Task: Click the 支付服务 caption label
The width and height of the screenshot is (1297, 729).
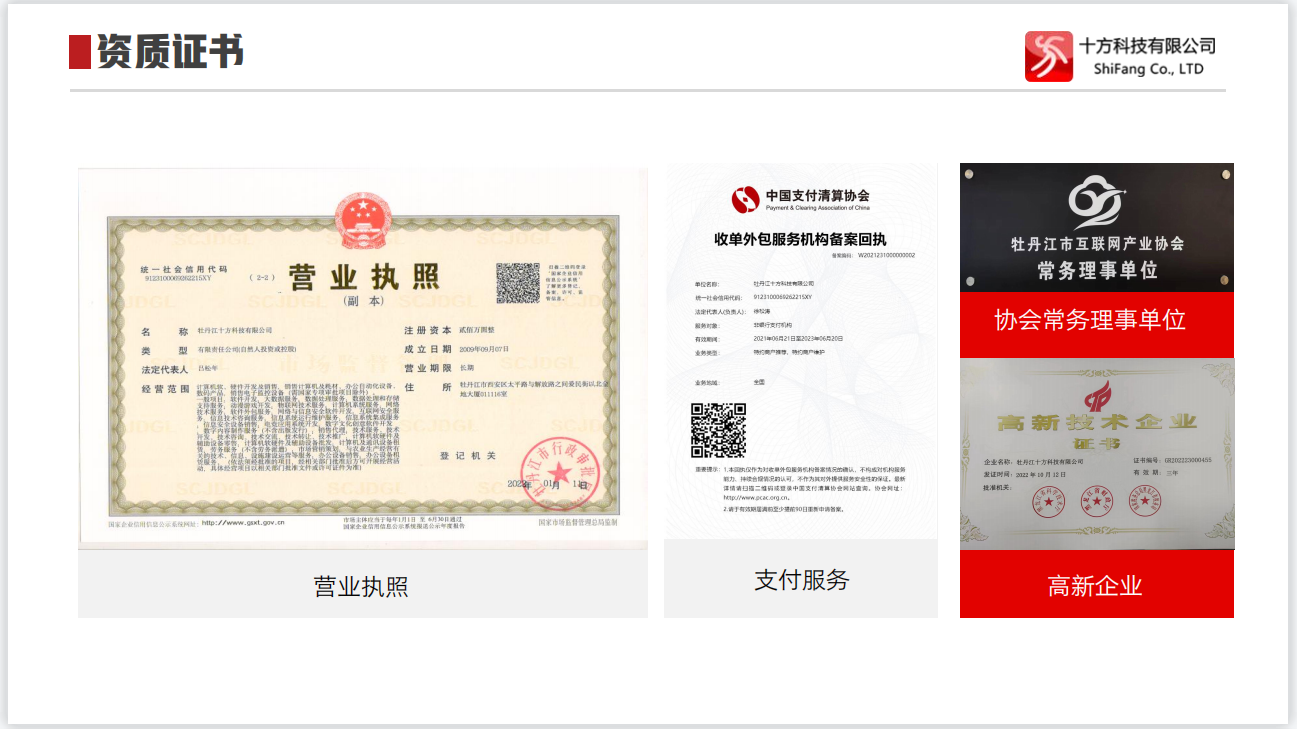Action: 801,580
